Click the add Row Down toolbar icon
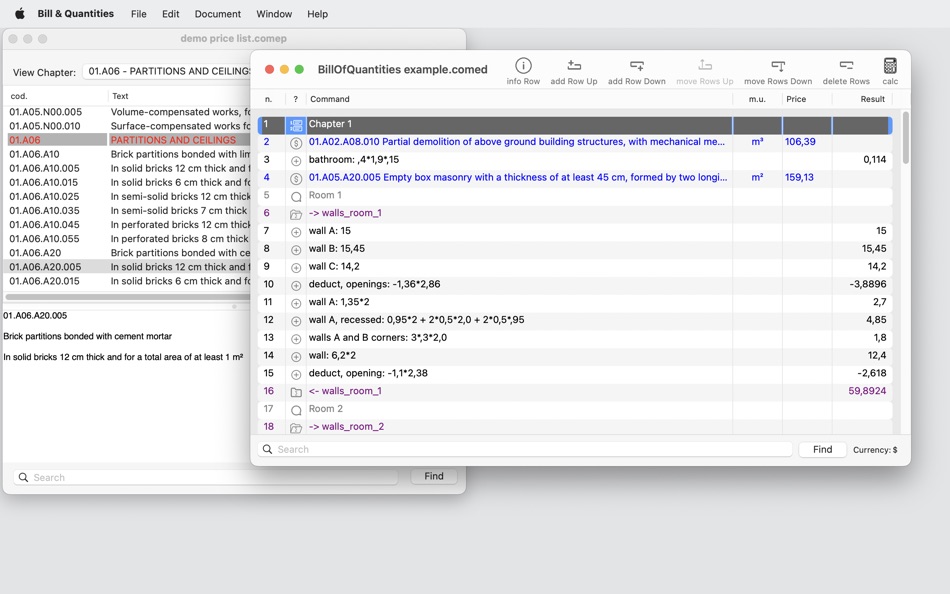The width and height of the screenshot is (950, 594). [x=636, y=65]
